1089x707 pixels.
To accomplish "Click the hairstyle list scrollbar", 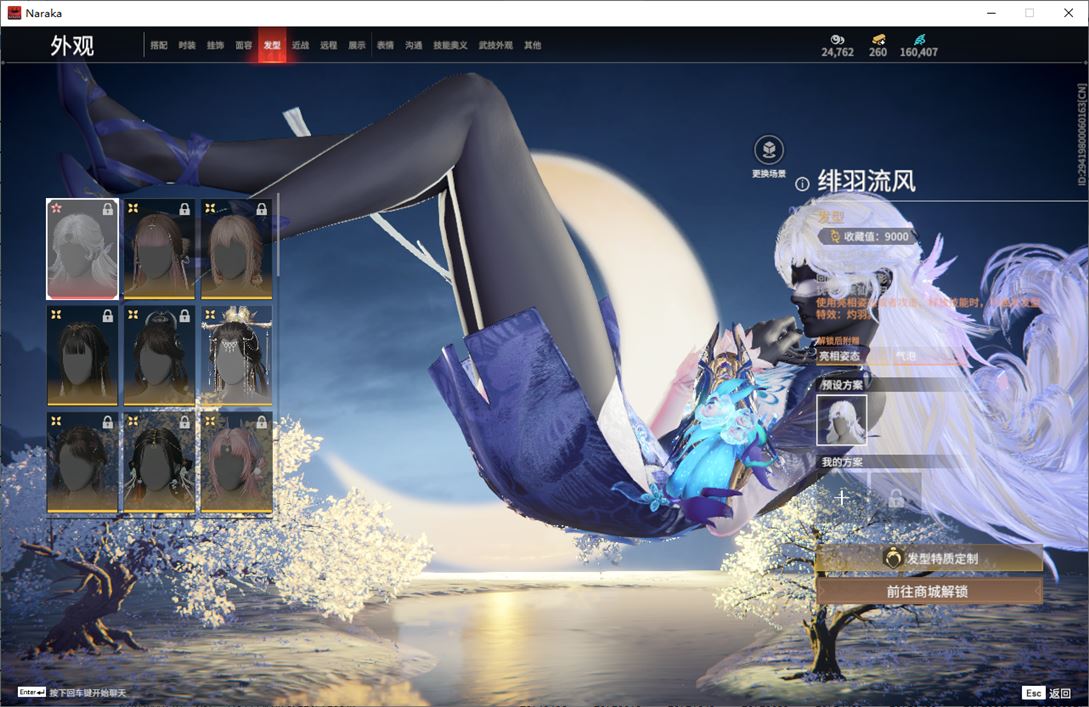I will coord(278,236).
